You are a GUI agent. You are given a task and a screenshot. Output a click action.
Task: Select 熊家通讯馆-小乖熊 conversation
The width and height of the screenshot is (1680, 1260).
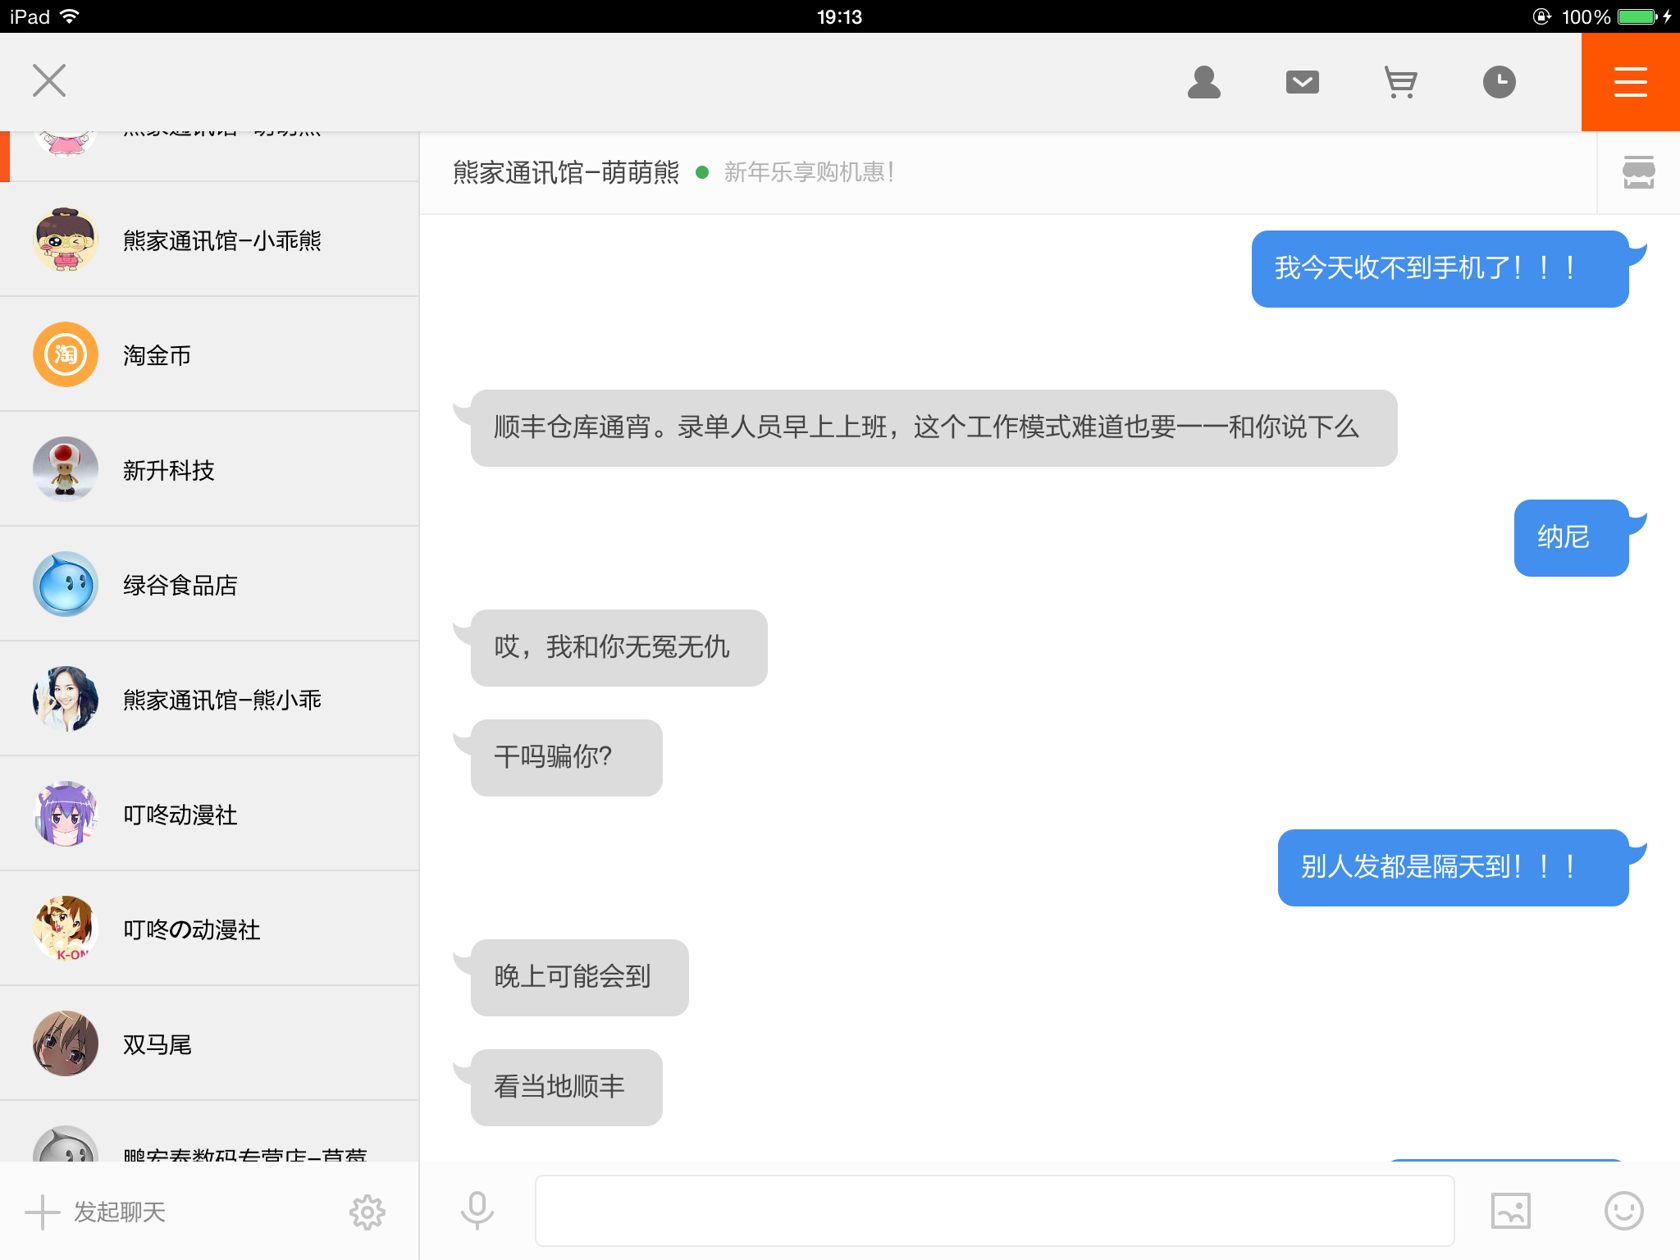[210, 240]
